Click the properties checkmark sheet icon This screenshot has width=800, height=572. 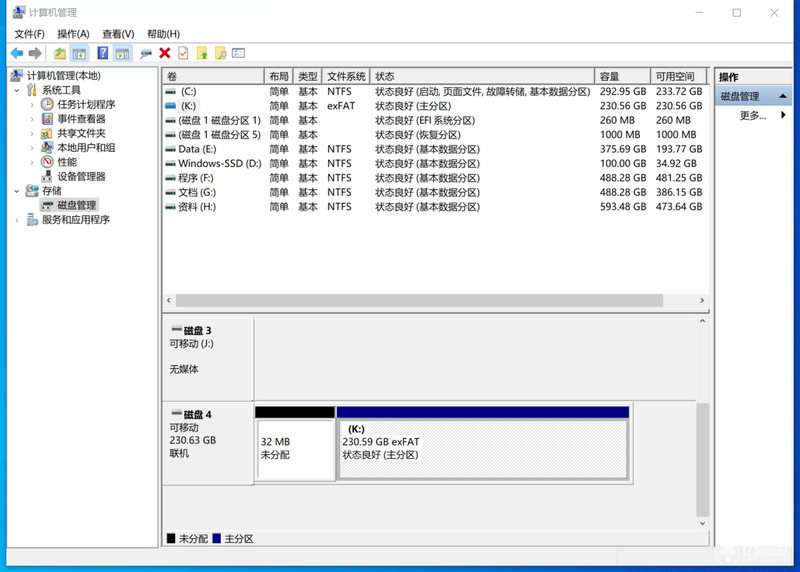pyautogui.click(x=183, y=53)
